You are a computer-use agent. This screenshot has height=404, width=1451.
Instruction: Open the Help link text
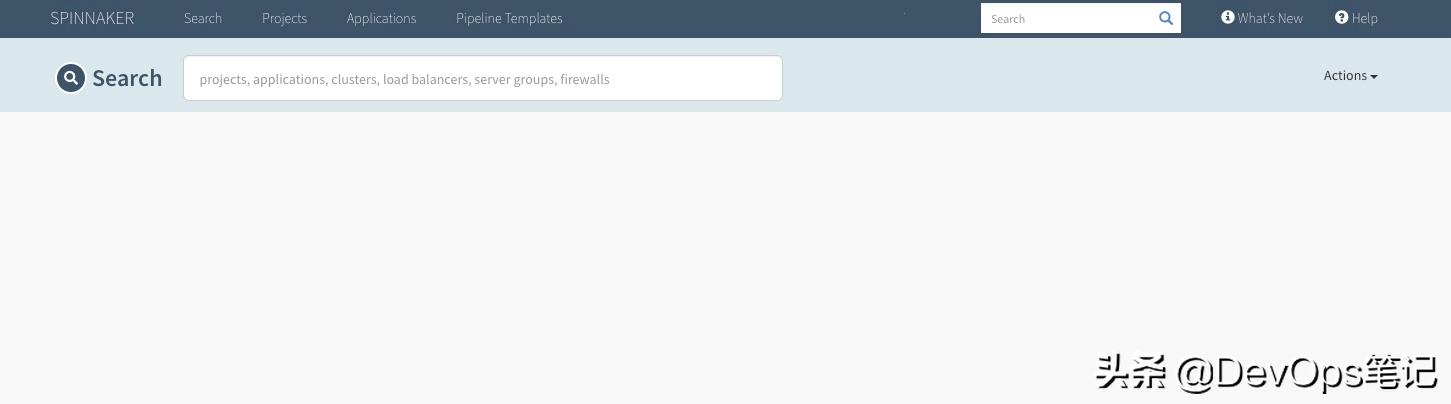[x=1365, y=18]
